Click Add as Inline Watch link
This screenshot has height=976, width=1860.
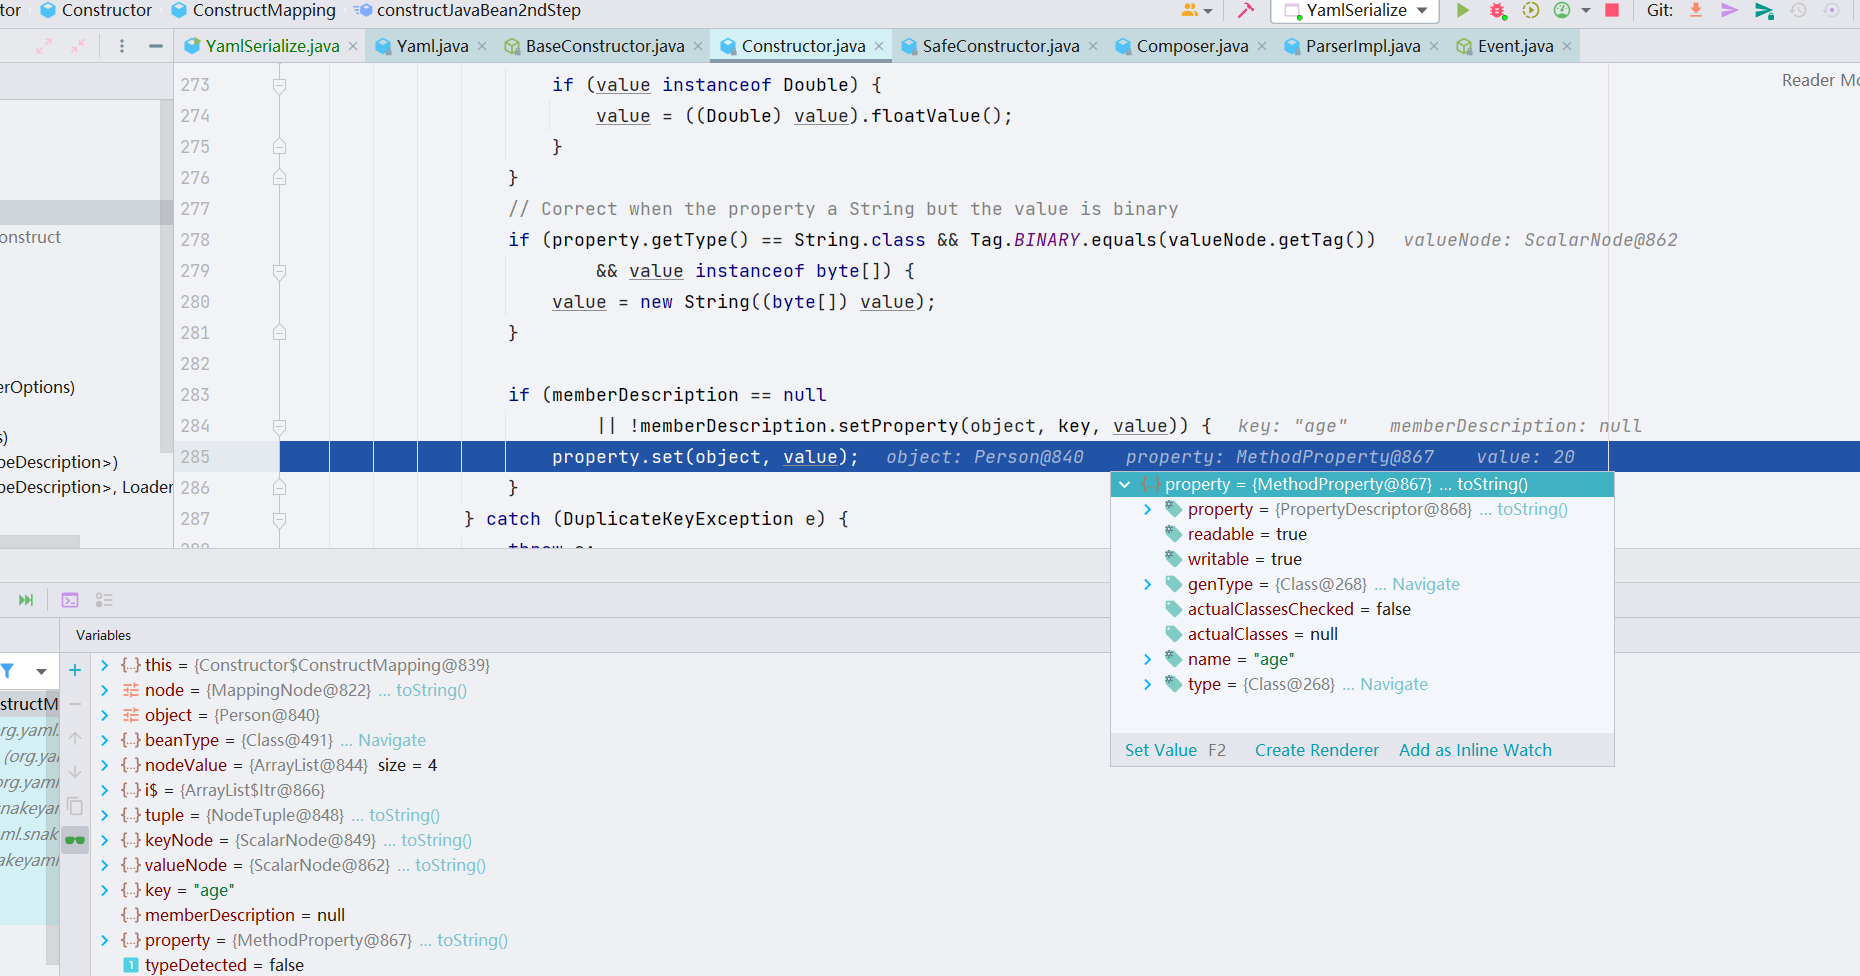click(x=1475, y=750)
